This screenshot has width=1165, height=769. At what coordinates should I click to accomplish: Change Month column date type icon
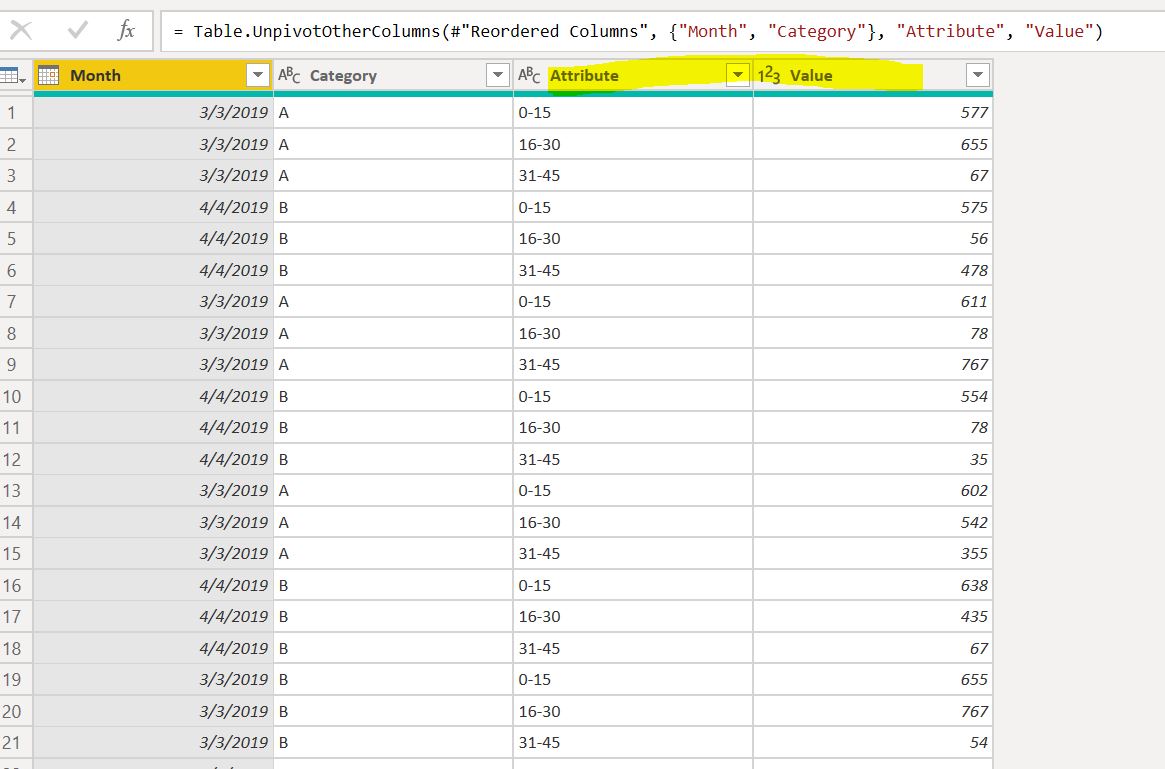point(49,76)
